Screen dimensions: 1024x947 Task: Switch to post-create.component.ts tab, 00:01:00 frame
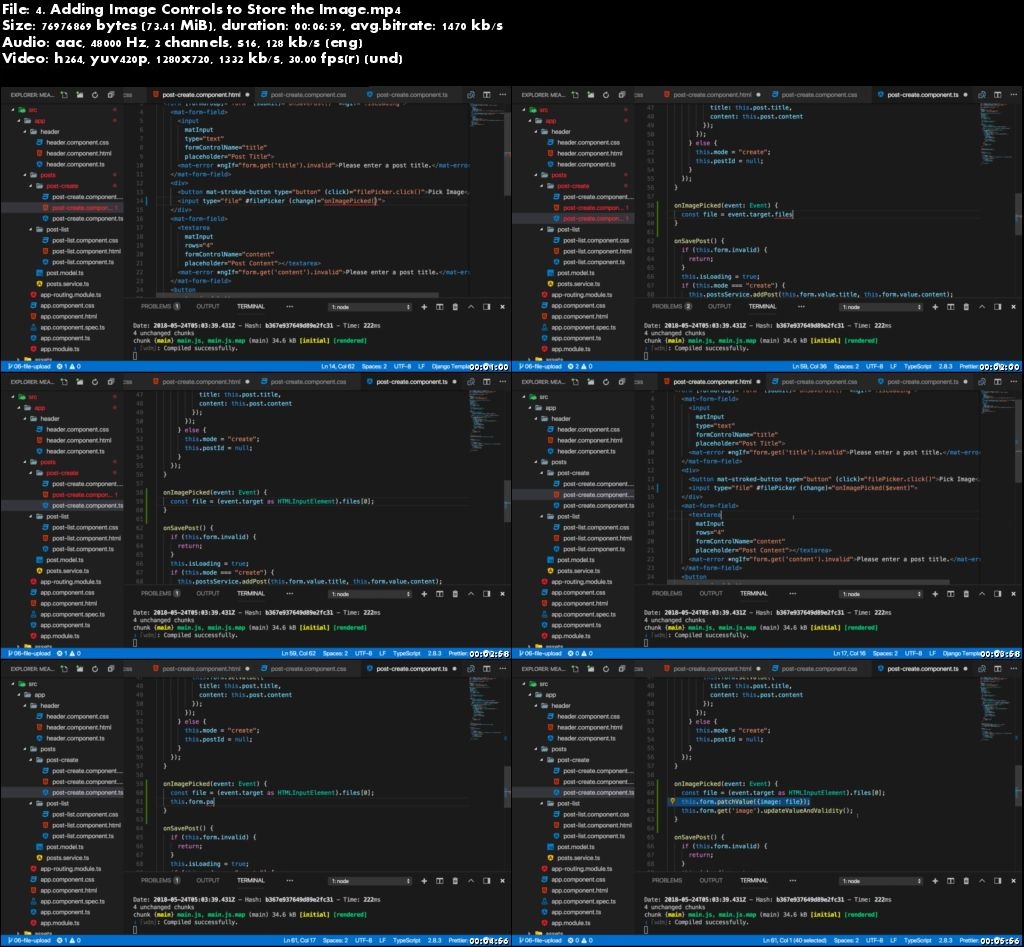(411, 95)
